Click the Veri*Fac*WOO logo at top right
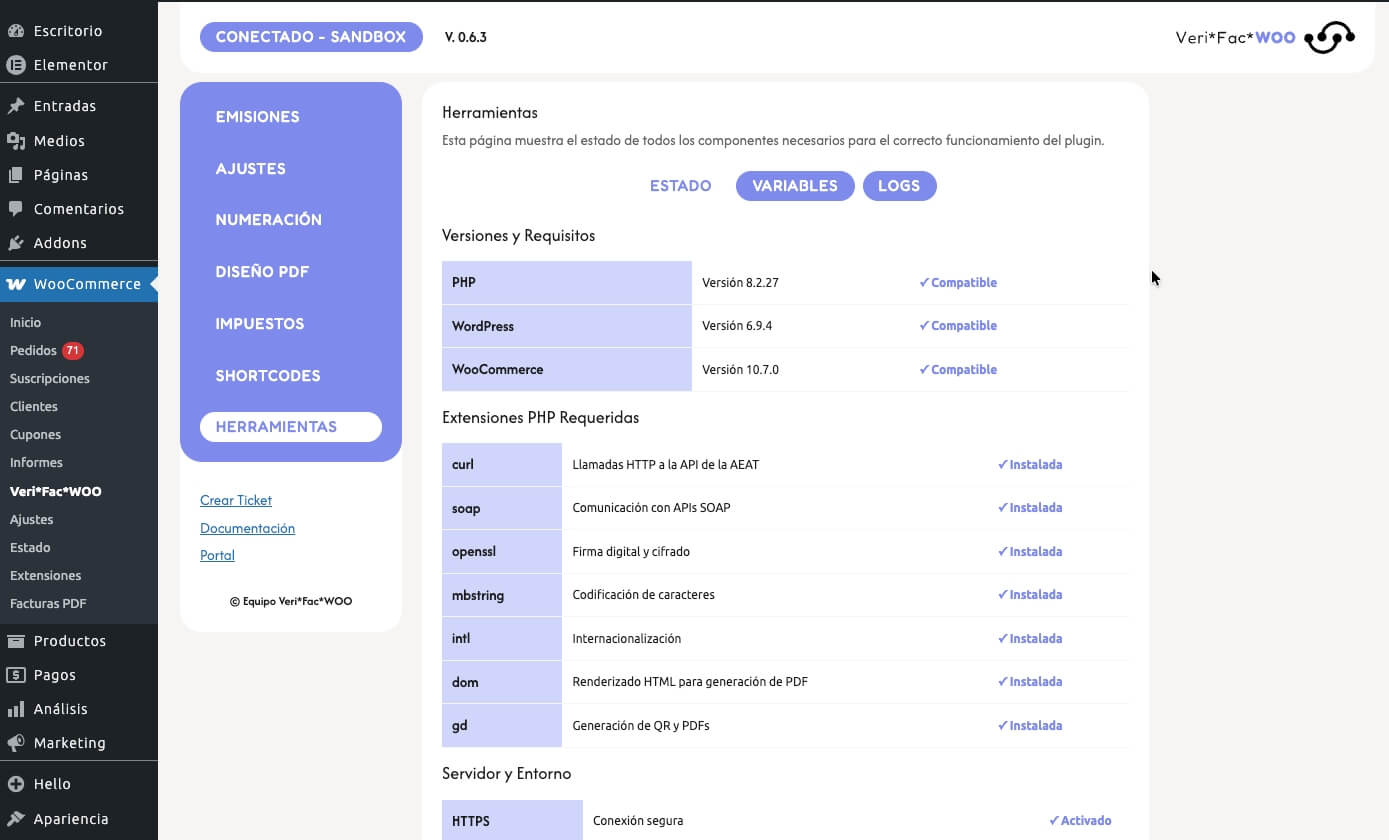Image resolution: width=1389 pixels, height=840 pixels. click(1265, 38)
